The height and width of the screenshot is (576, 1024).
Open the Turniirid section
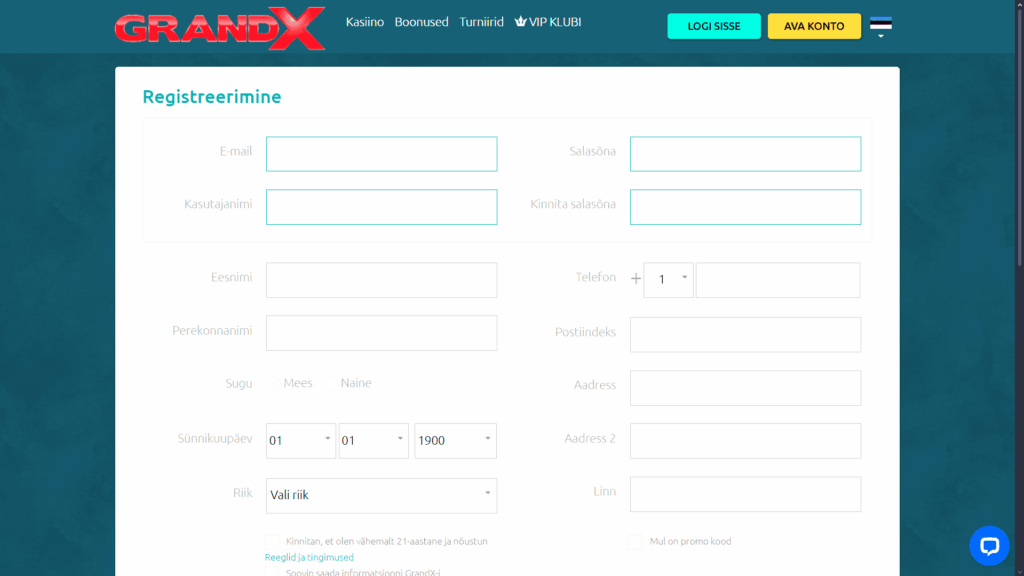(x=481, y=21)
